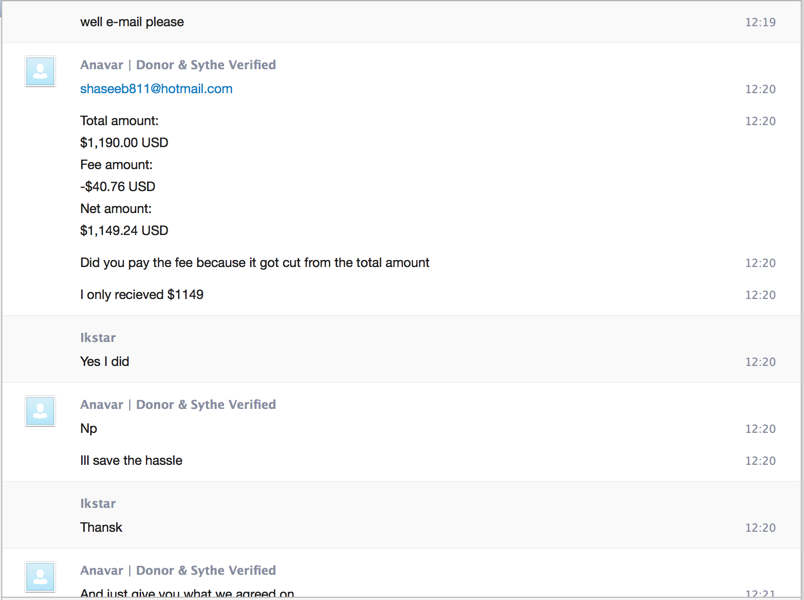Click the bottom avatar beside "And just give you"
Viewport: 804px width, 600px height.
tap(40, 577)
